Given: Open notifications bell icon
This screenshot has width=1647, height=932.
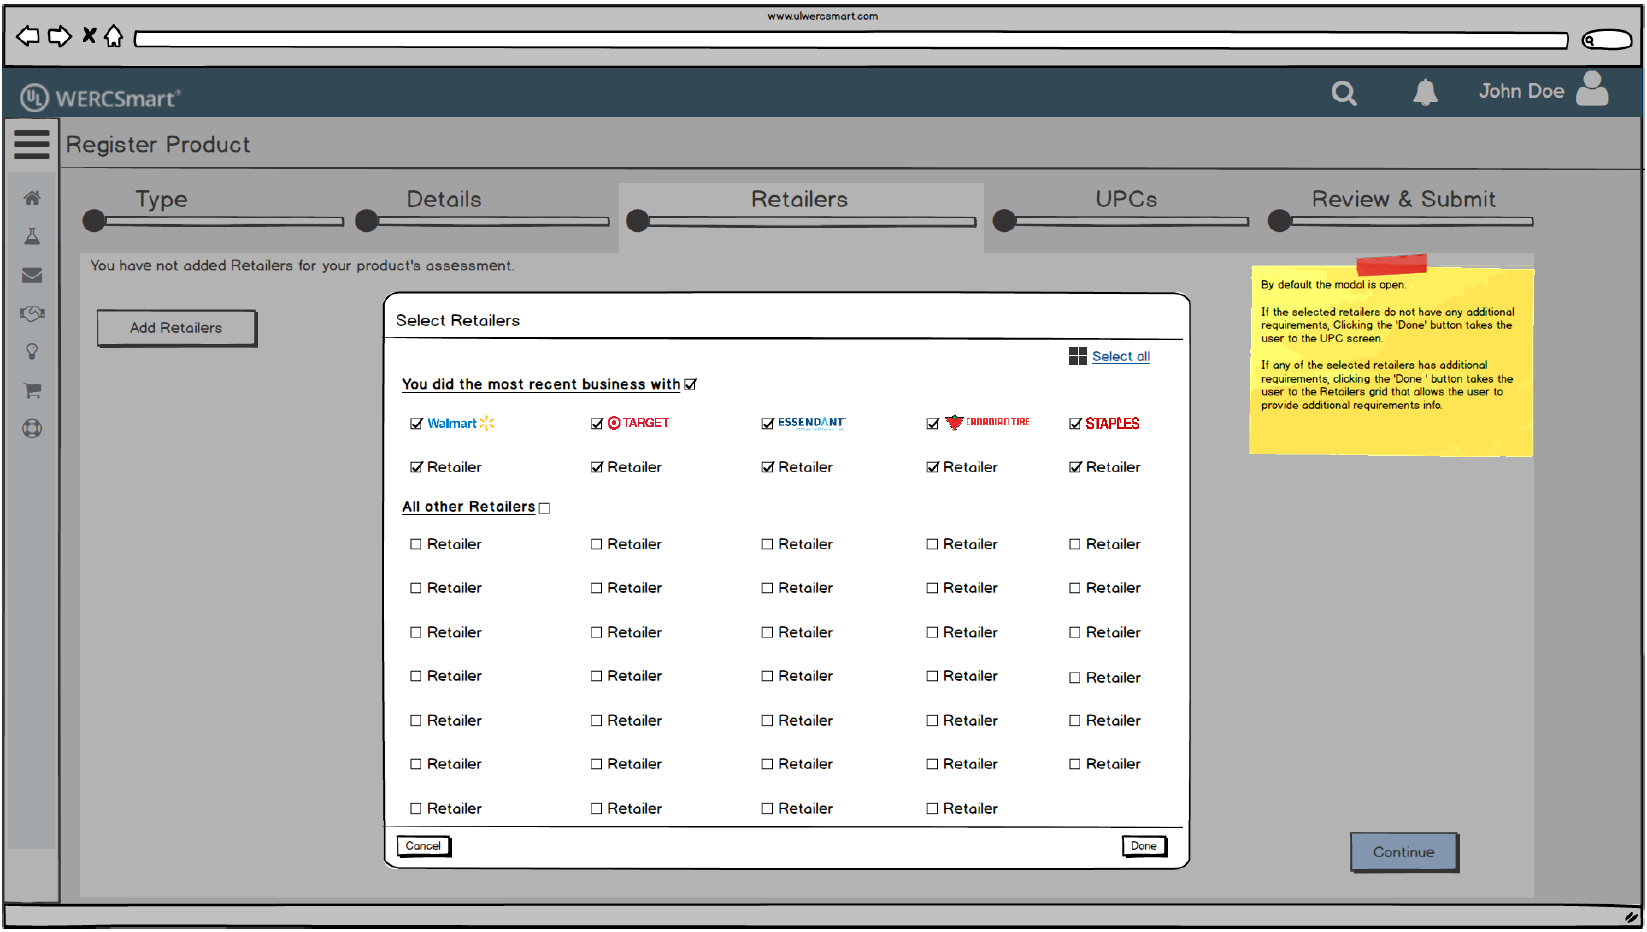Looking at the screenshot, I should click(1425, 93).
